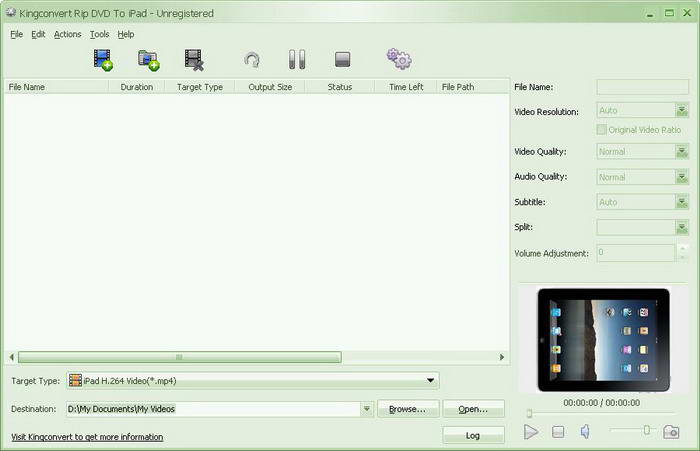Click the film icon in Target Type box

point(75,380)
